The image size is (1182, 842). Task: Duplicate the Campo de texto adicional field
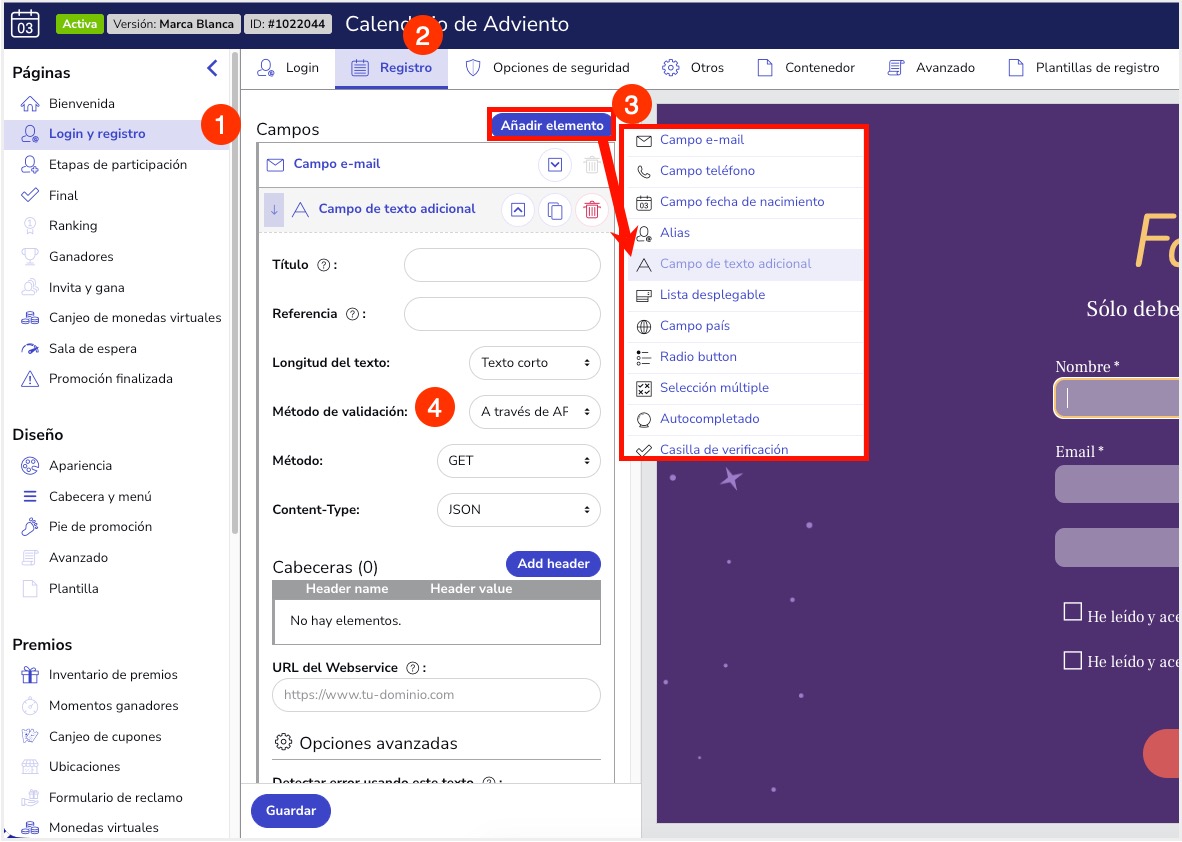[555, 210]
